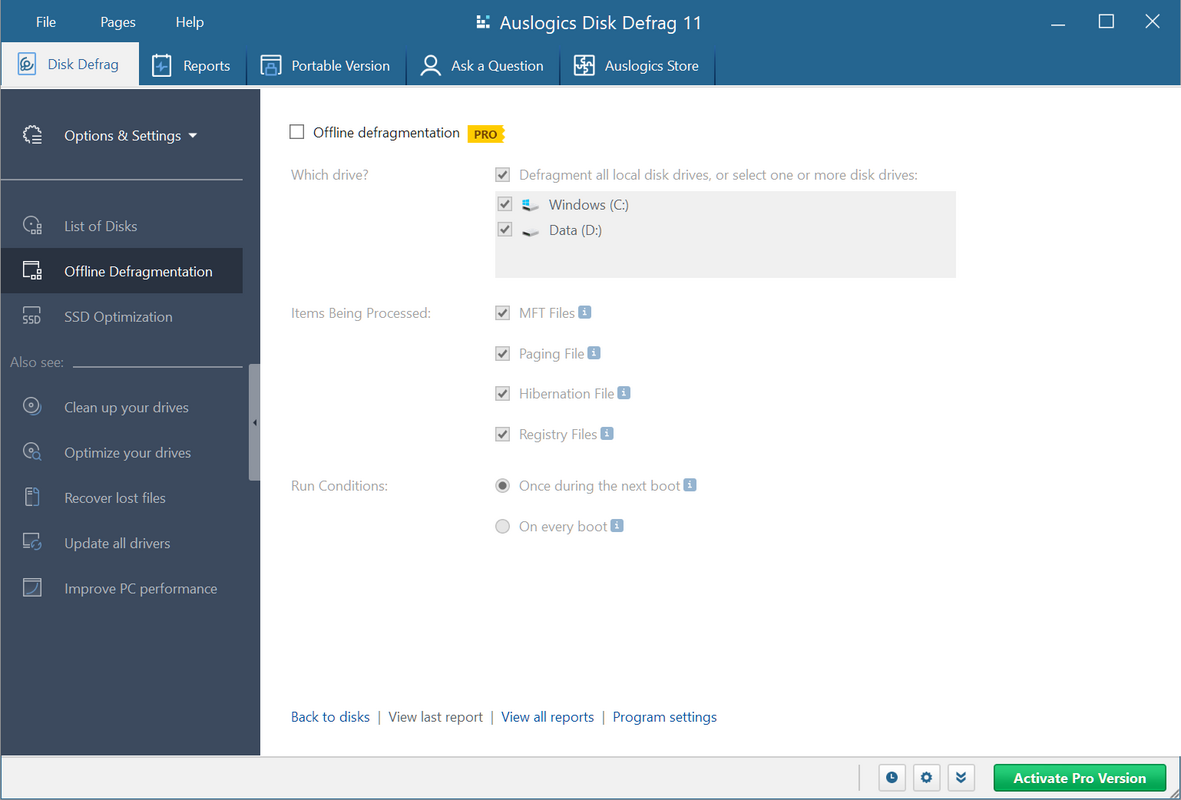The height and width of the screenshot is (800, 1181).
Task: Open the Pages menu
Action: tap(117, 22)
